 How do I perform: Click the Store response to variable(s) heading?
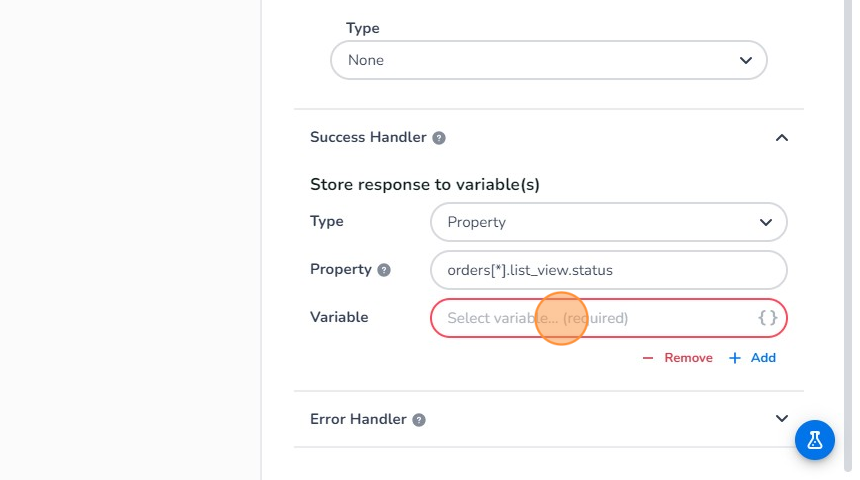[425, 184]
